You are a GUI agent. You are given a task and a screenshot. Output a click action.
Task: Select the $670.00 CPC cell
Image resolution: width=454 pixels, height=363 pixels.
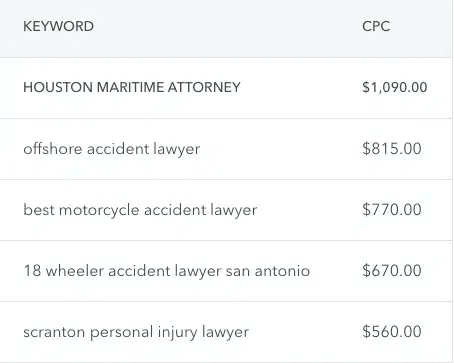[x=392, y=270]
